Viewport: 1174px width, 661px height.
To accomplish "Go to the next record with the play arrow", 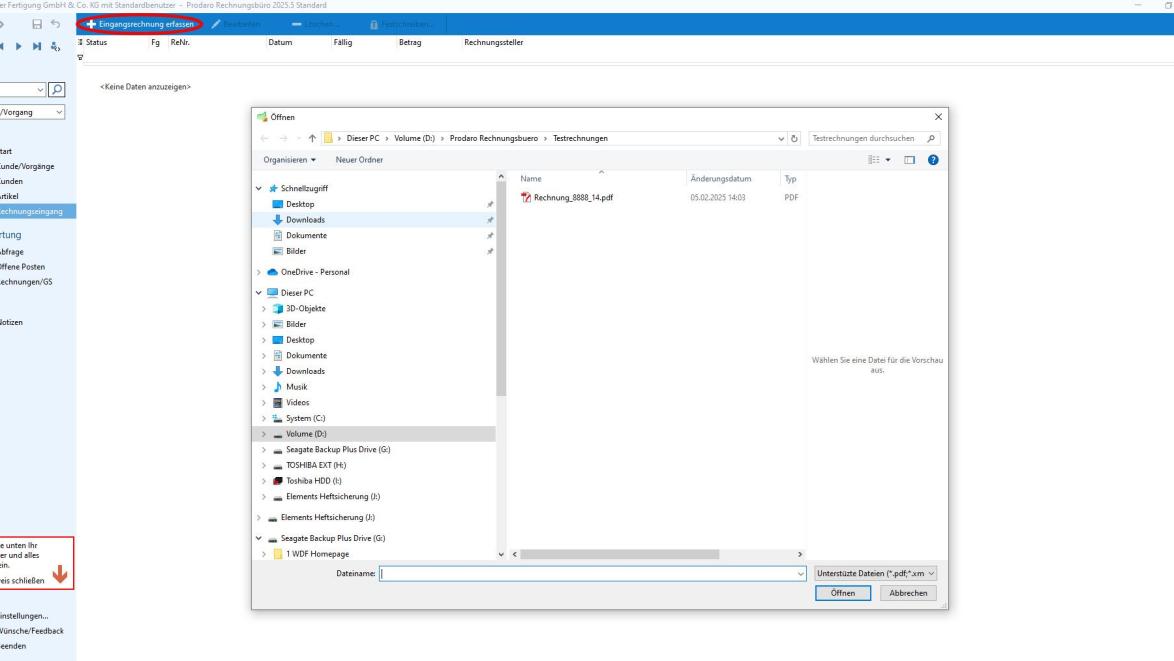I will coord(19,46).
